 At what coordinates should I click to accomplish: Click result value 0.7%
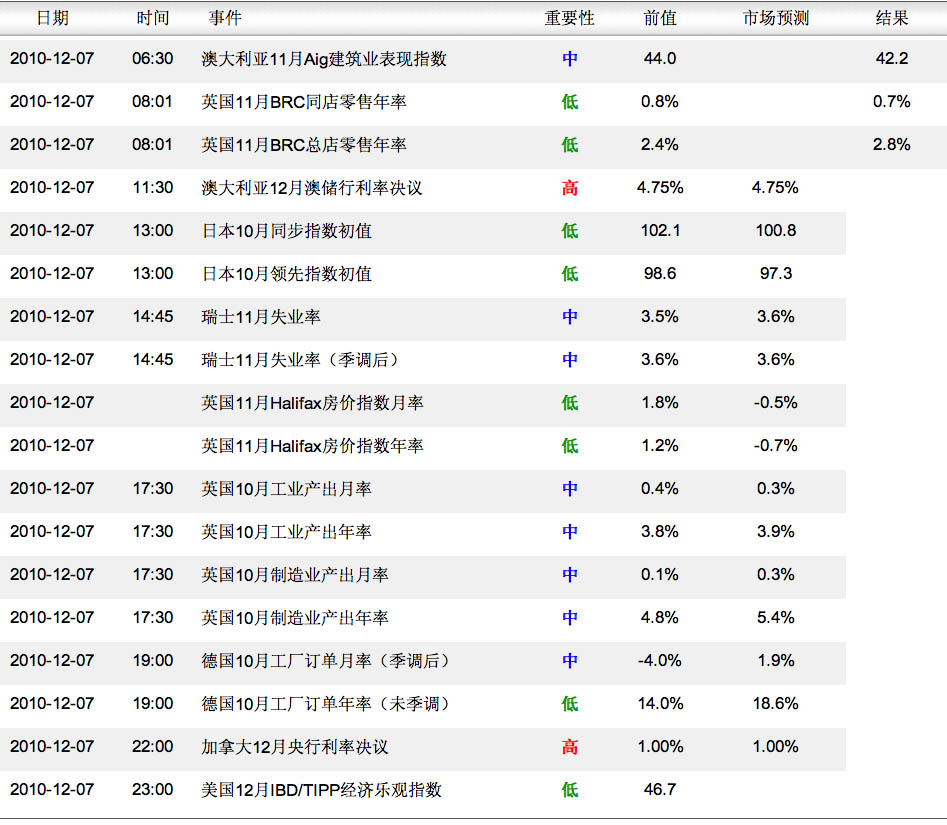coord(892,101)
